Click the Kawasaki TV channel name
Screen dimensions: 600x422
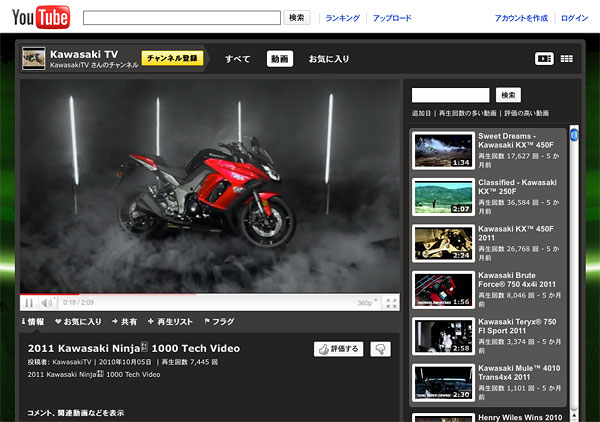[x=84, y=54]
